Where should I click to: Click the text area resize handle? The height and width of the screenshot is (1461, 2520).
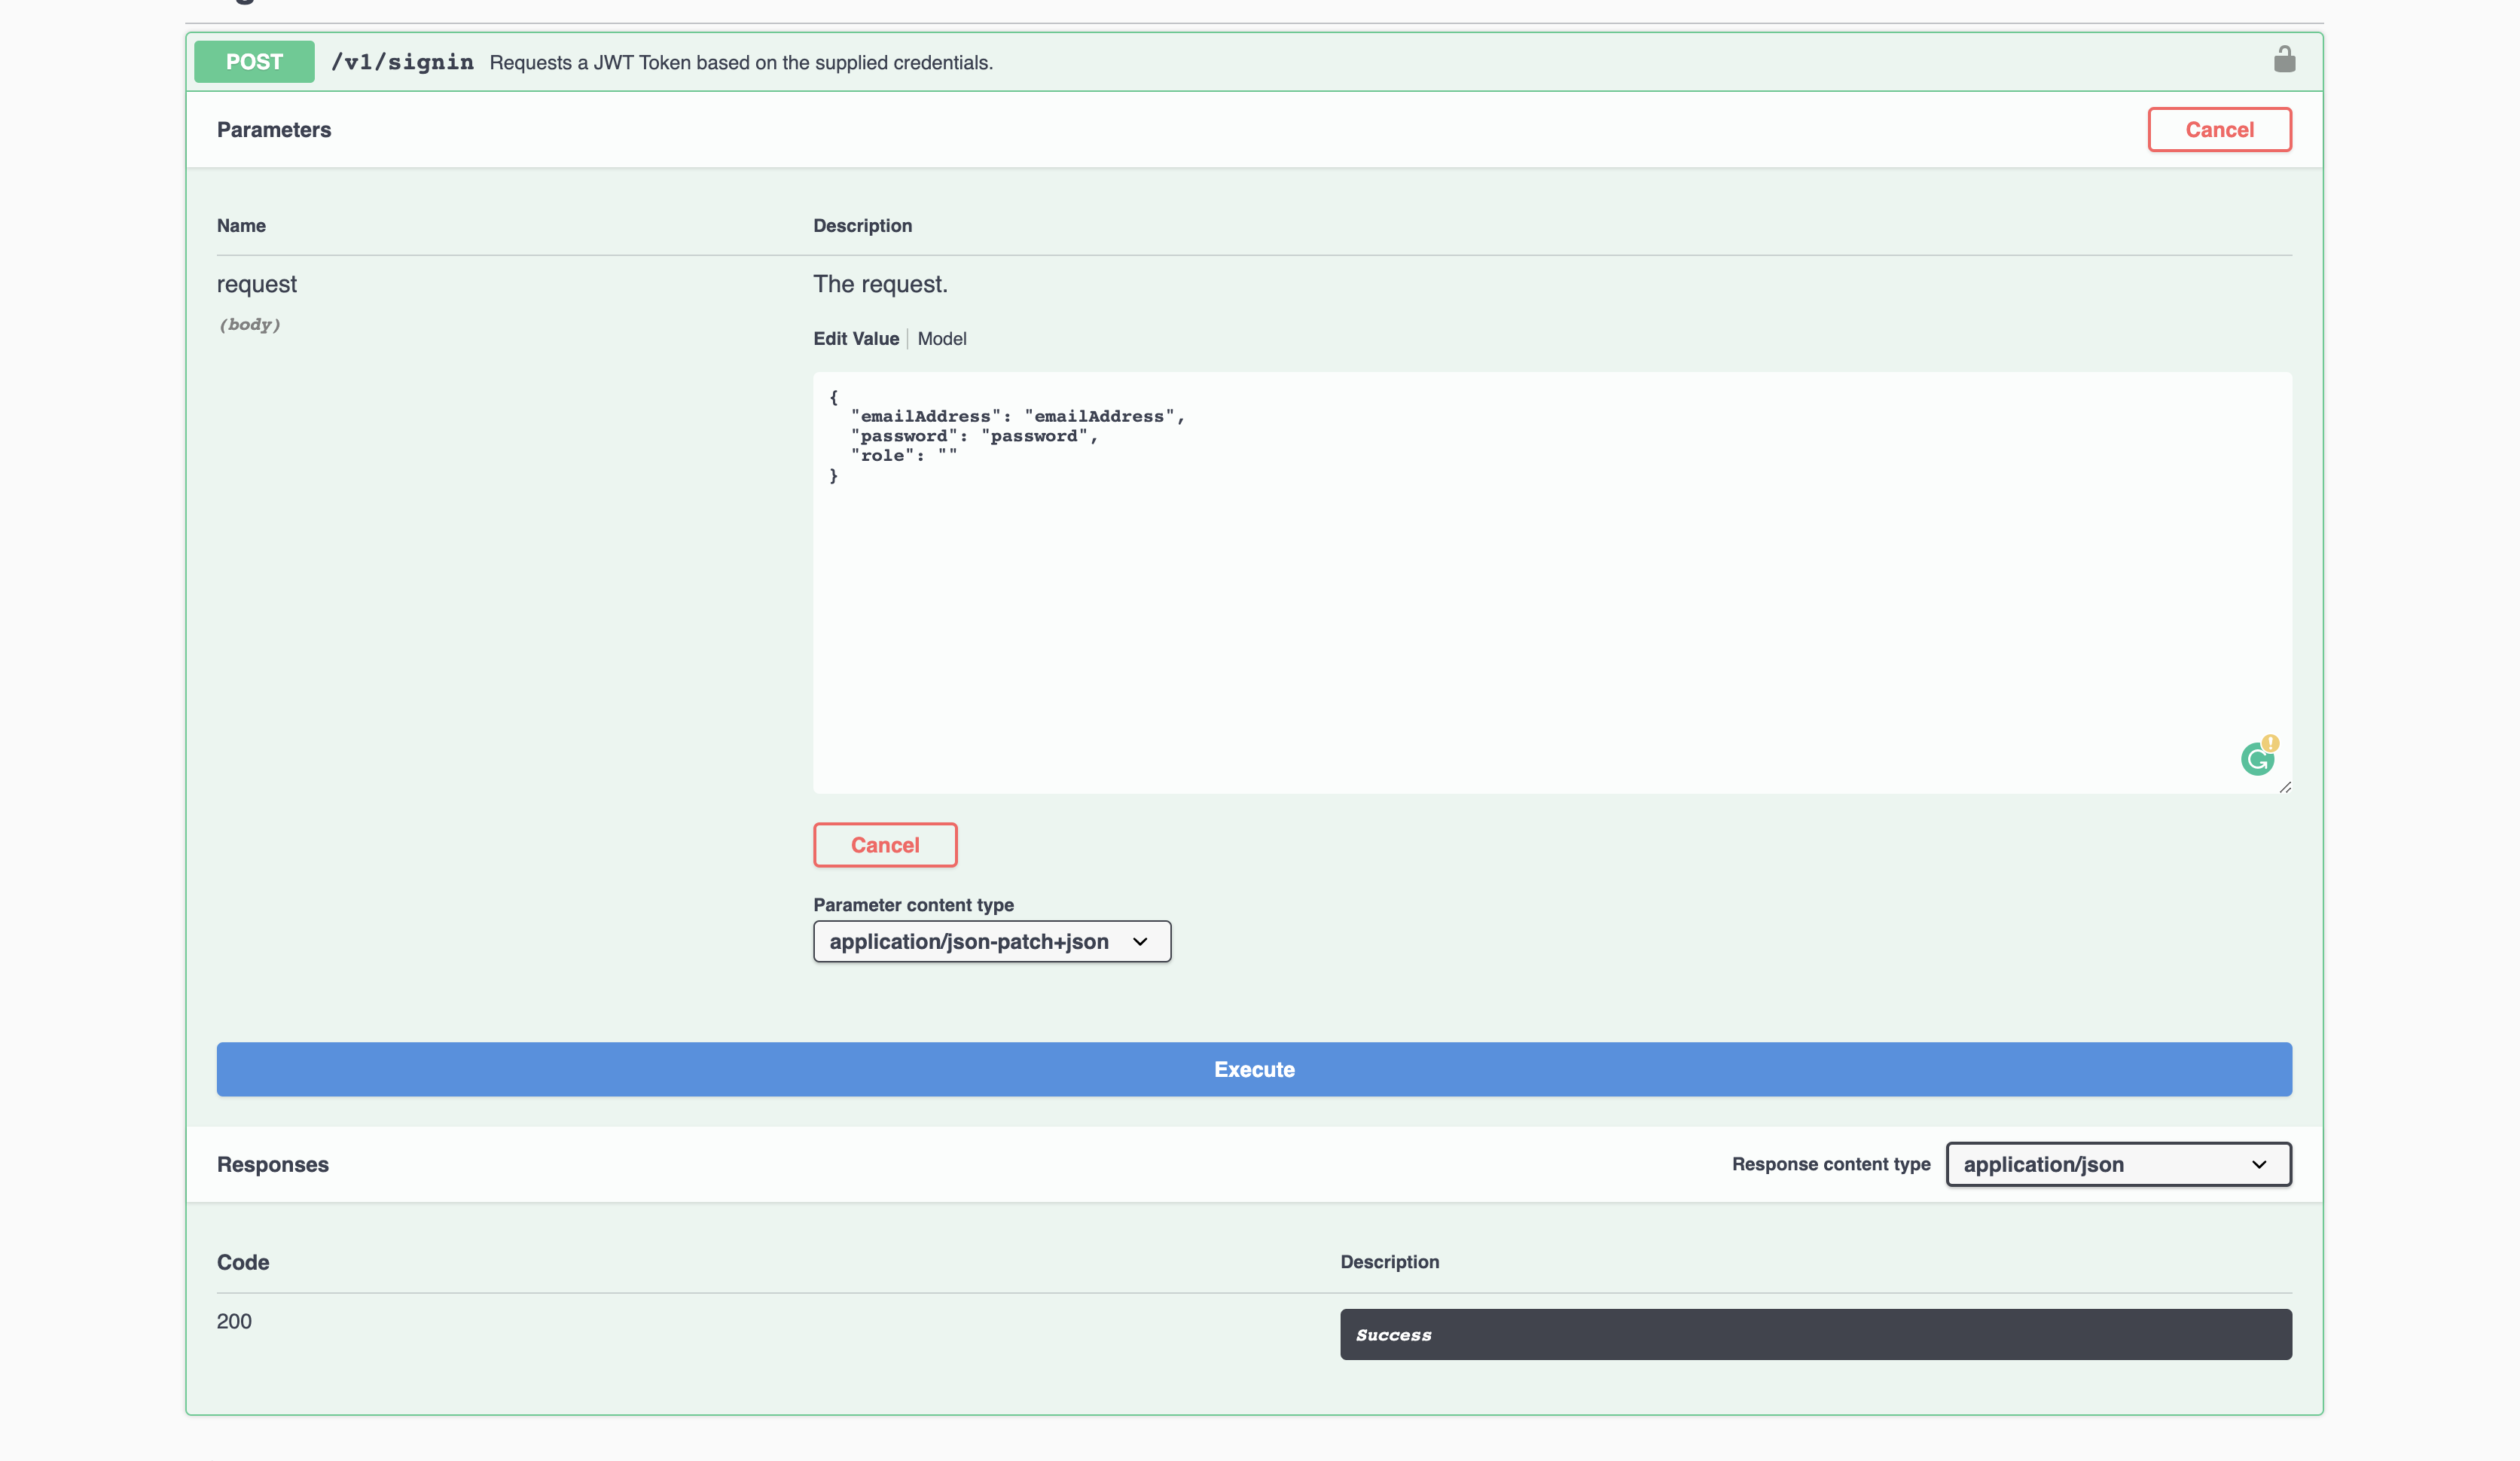point(2285,787)
